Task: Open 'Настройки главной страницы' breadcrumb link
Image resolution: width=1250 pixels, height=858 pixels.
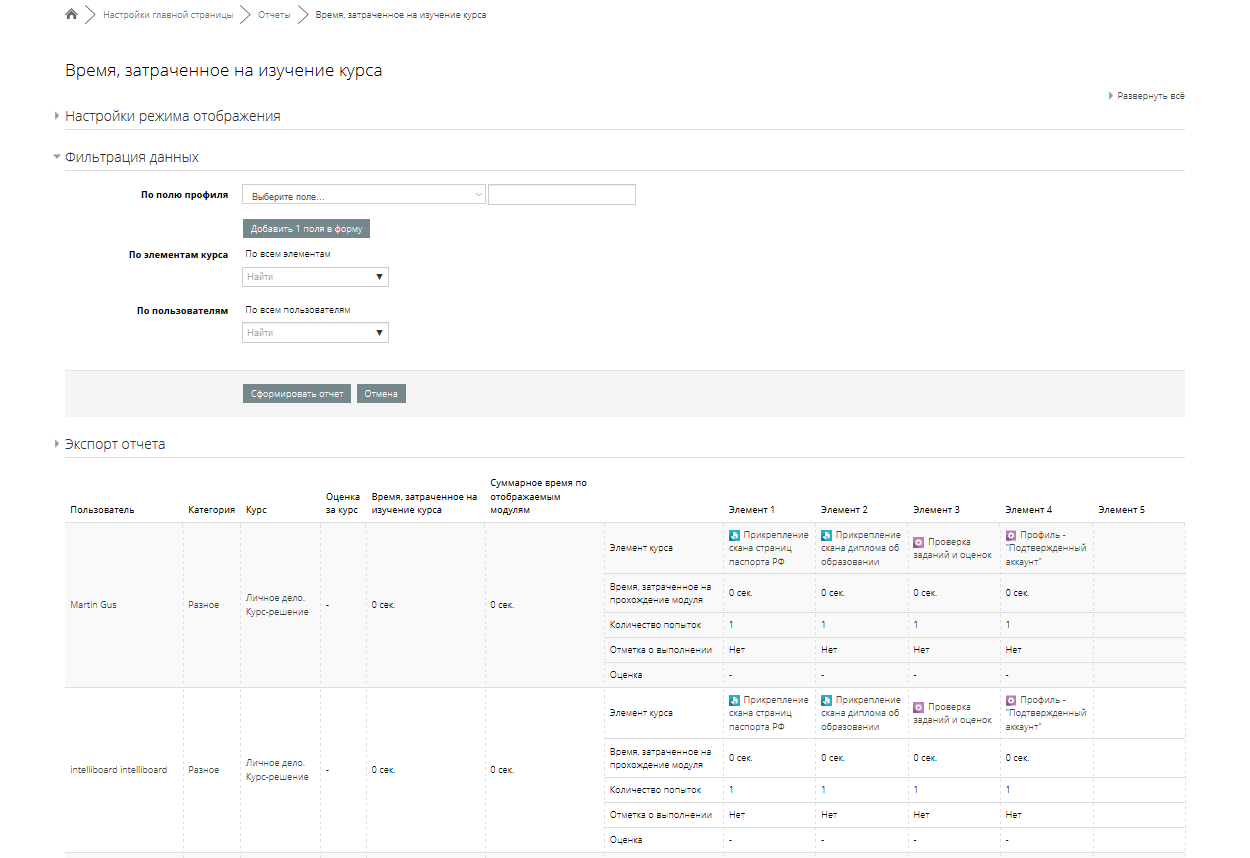Action: pos(168,15)
